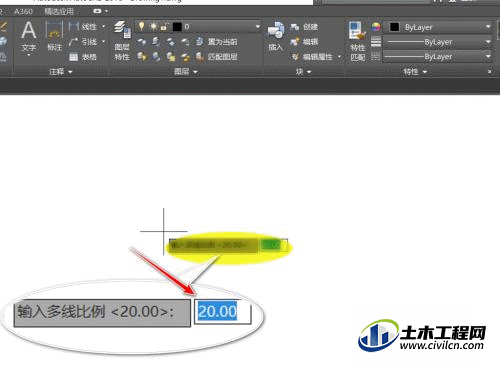Click the layer Lock icon in 图层 panel
Image resolution: width=500 pixels, height=375 pixels.
[x=185, y=42]
